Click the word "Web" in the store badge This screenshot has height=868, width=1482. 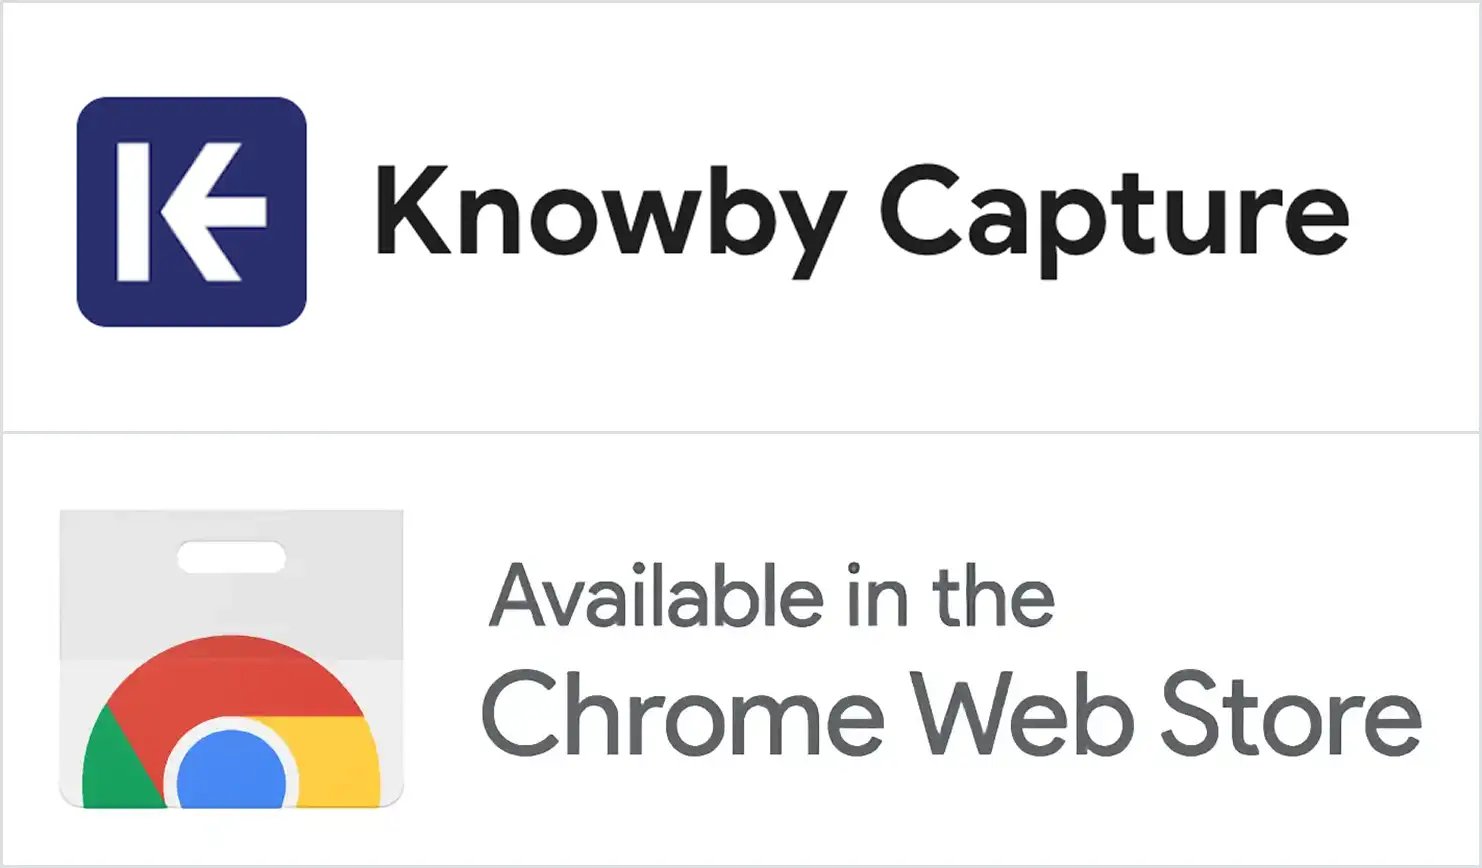click(x=1021, y=714)
